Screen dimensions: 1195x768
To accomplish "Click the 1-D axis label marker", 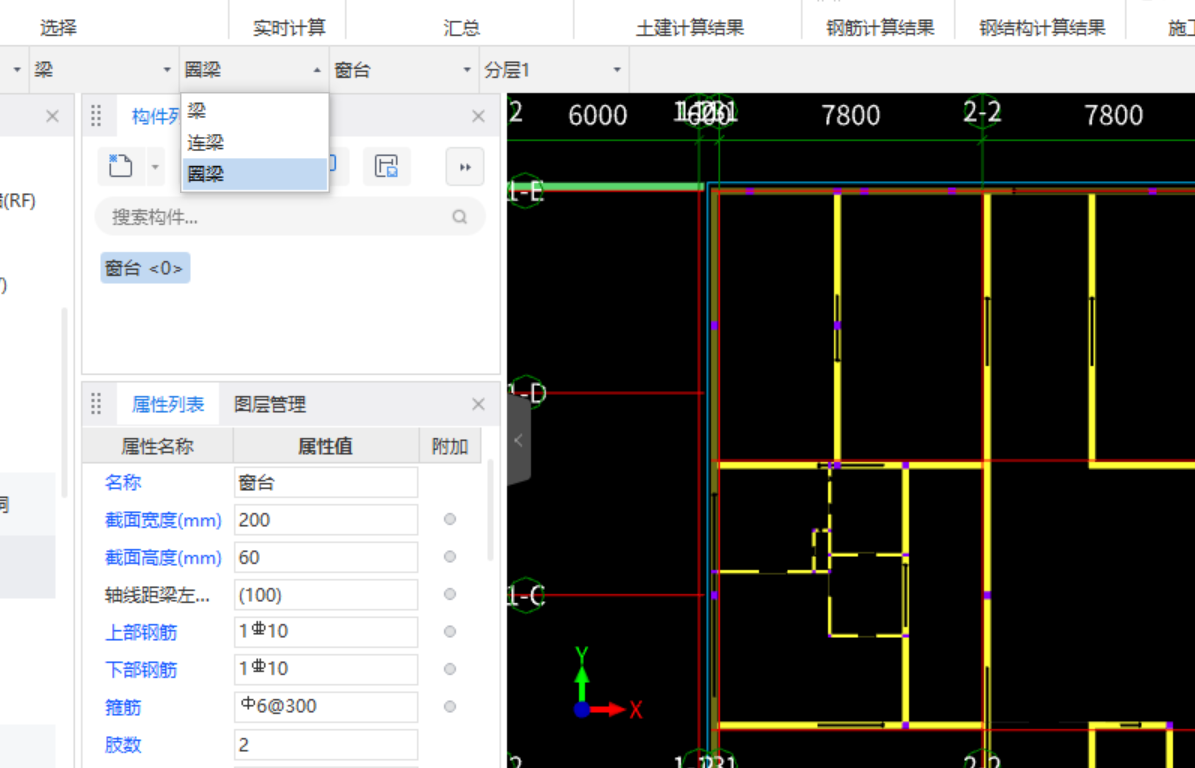I will tap(527, 394).
